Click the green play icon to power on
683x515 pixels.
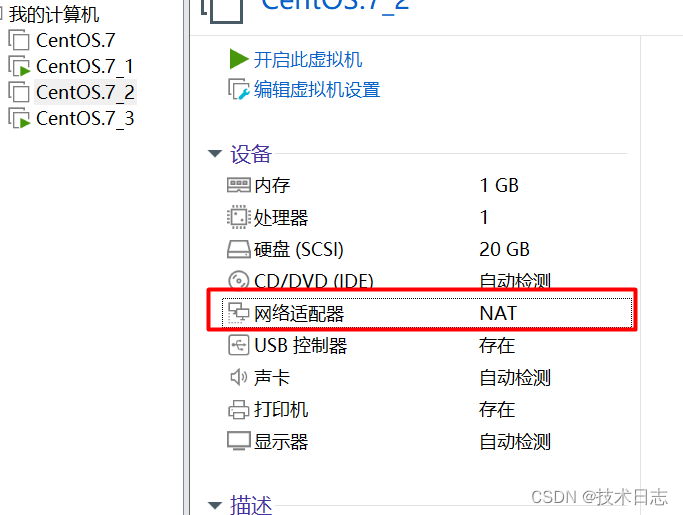[x=239, y=59]
